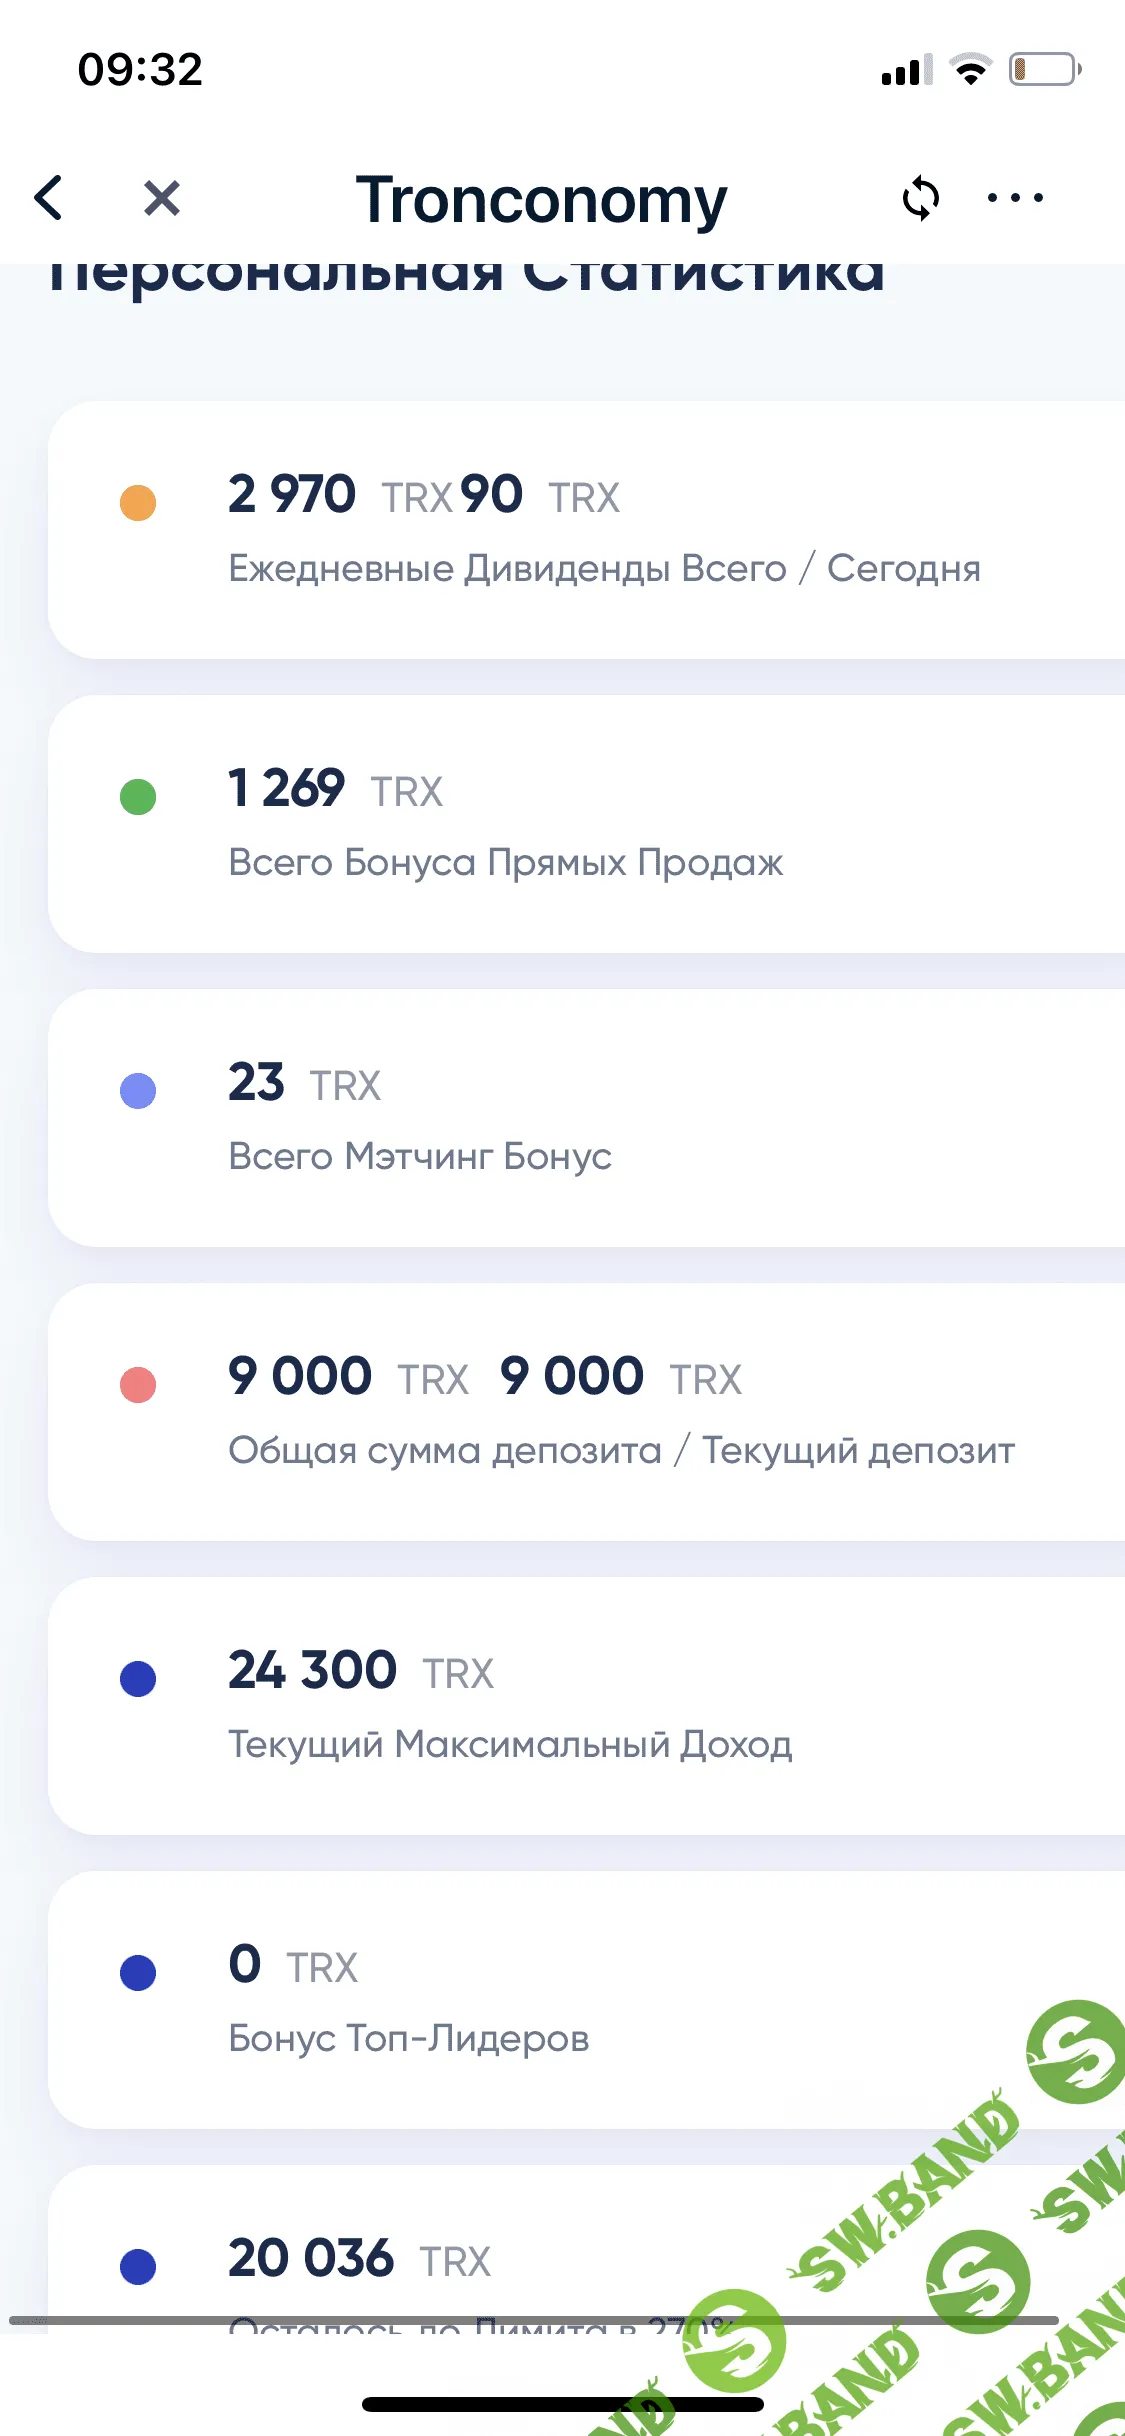
Task: Tap the refresh page icon
Action: click(x=920, y=198)
